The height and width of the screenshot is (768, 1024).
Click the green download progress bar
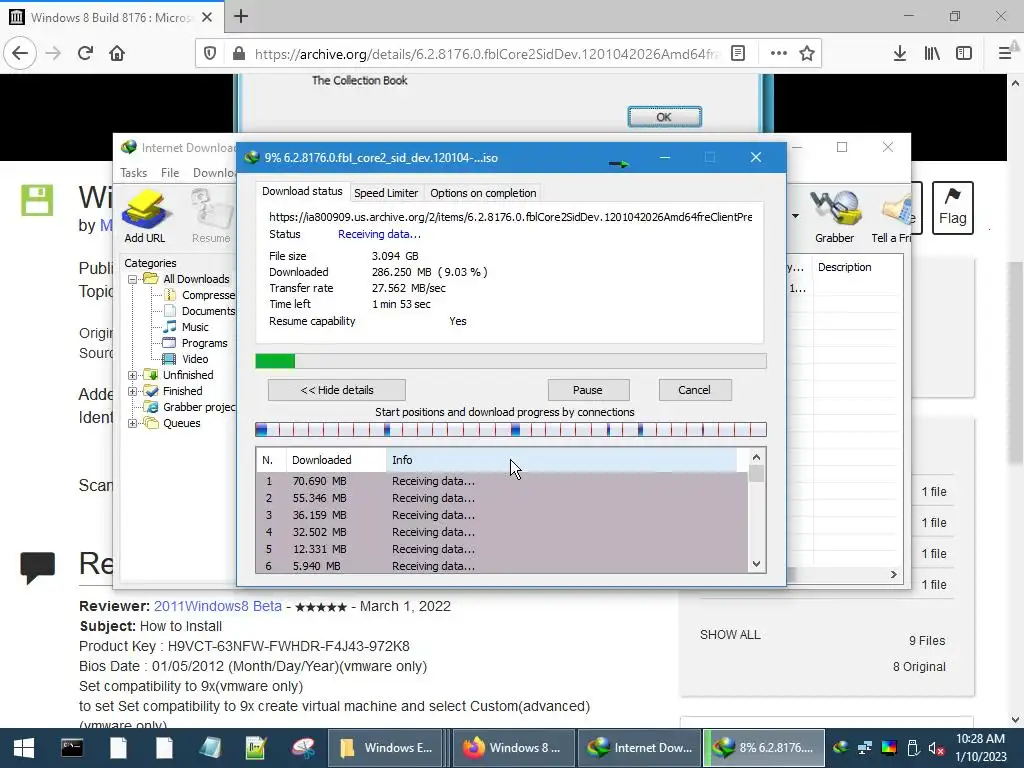(x=511, y=361)
